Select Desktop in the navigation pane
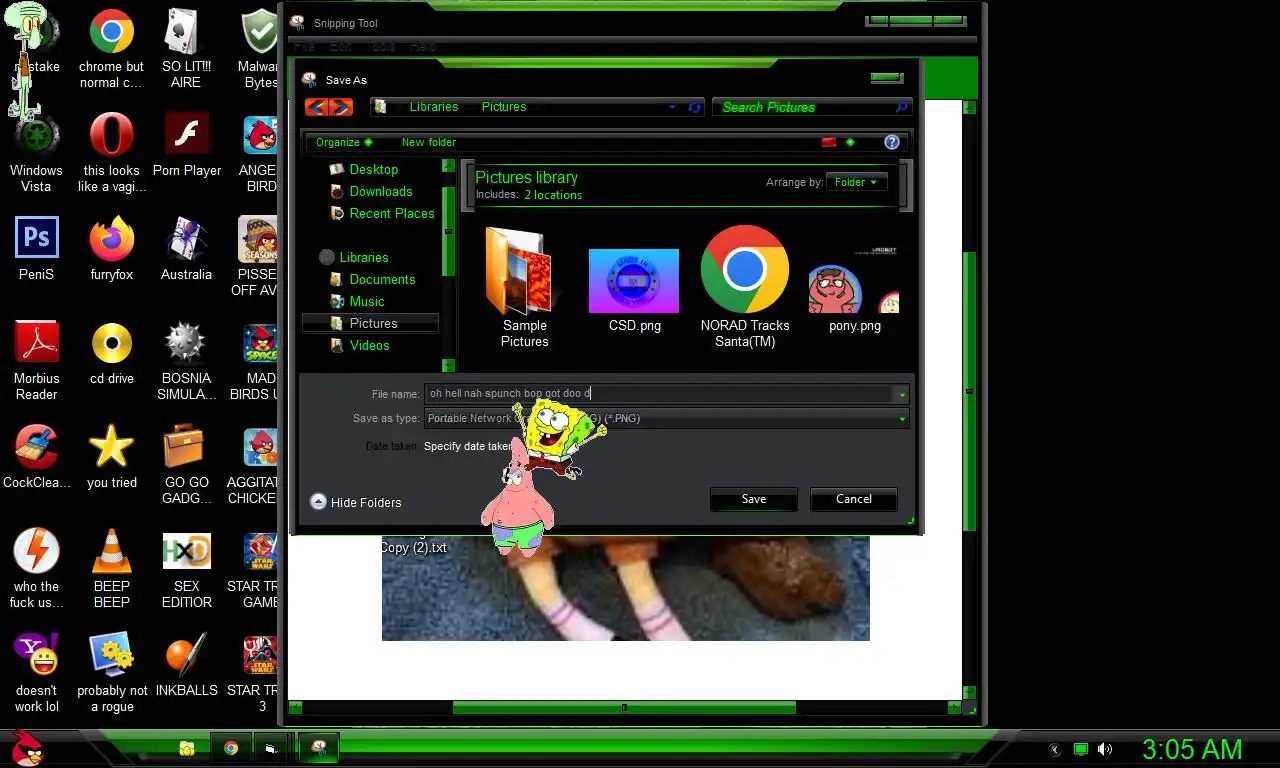The image size is (1280, 768). 374,169
